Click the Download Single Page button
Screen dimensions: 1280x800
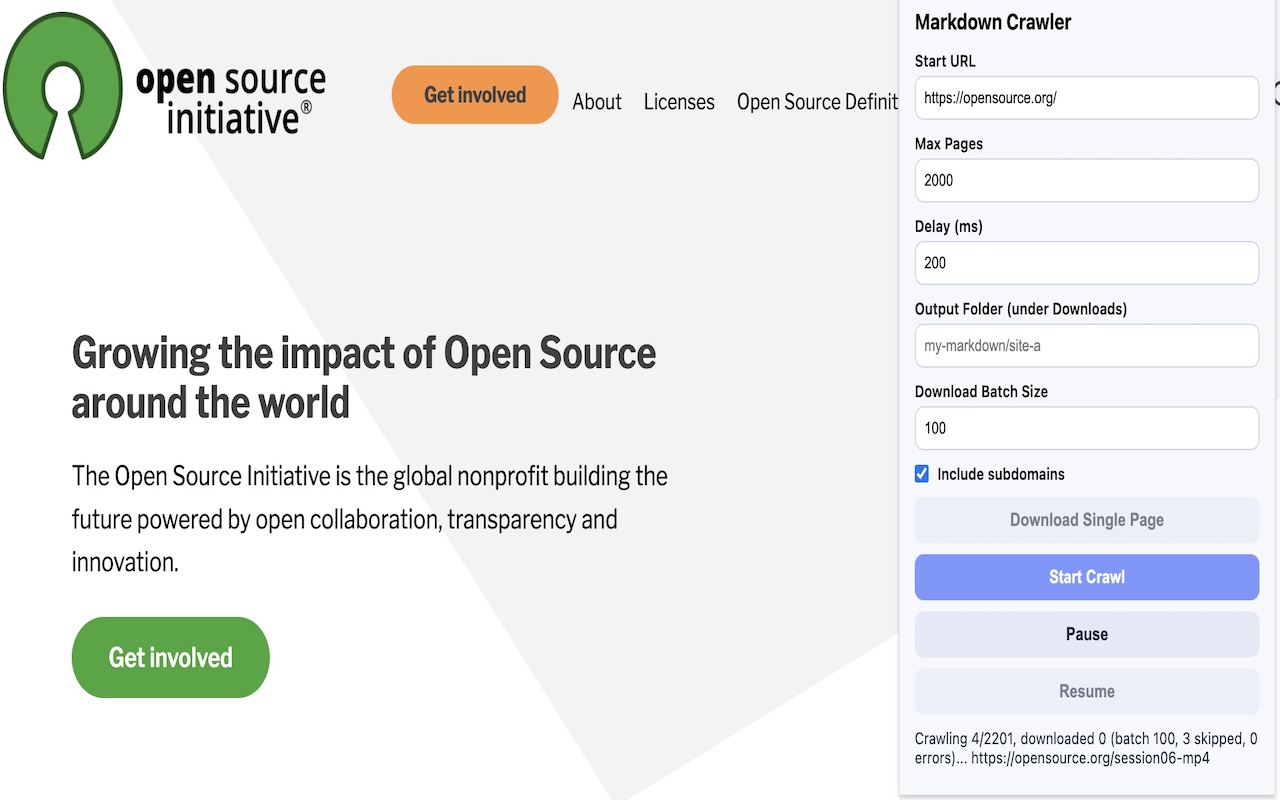click(x=1087, y=520)
